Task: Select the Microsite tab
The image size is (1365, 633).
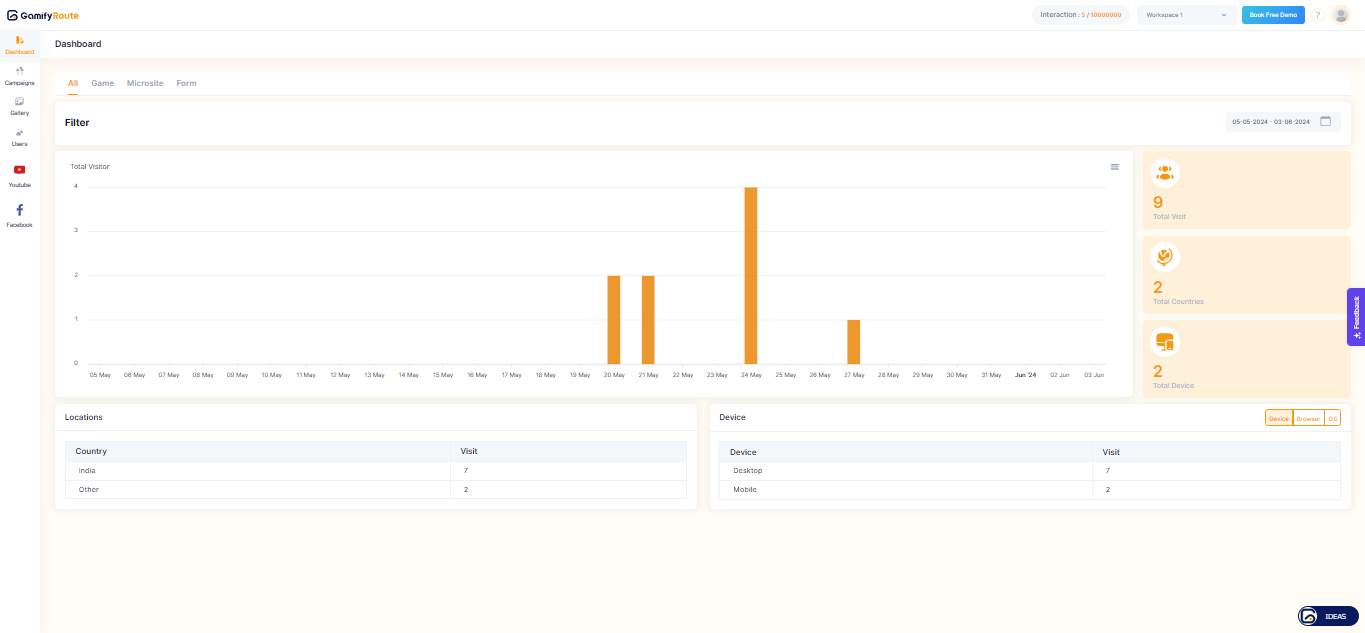Action: (145, 83)
